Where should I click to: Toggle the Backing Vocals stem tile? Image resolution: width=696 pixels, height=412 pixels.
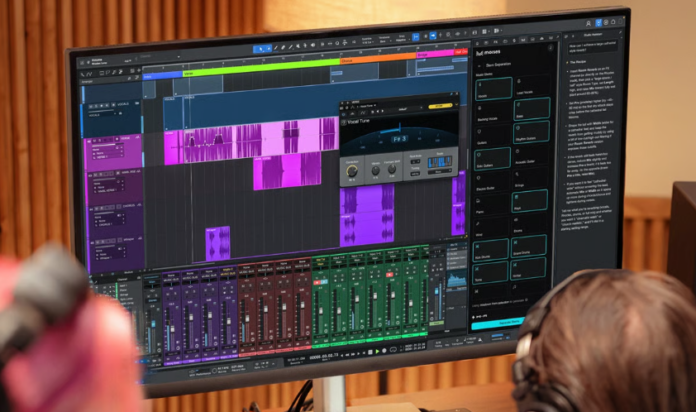pos(493,114)
